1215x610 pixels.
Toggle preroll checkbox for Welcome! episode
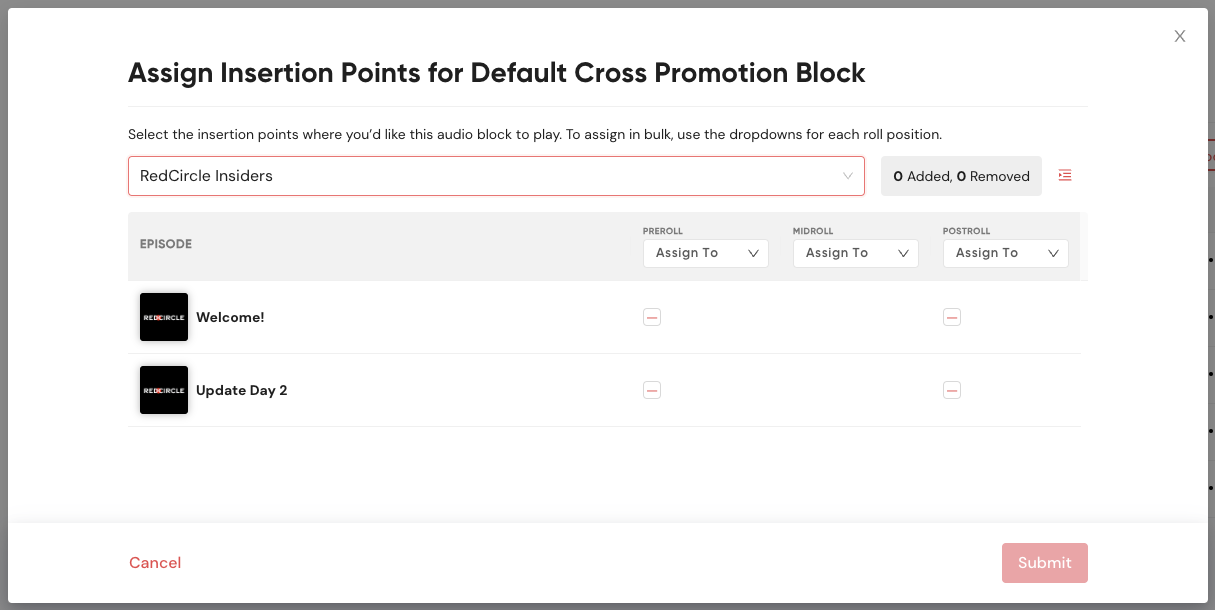tap(652, 317)
